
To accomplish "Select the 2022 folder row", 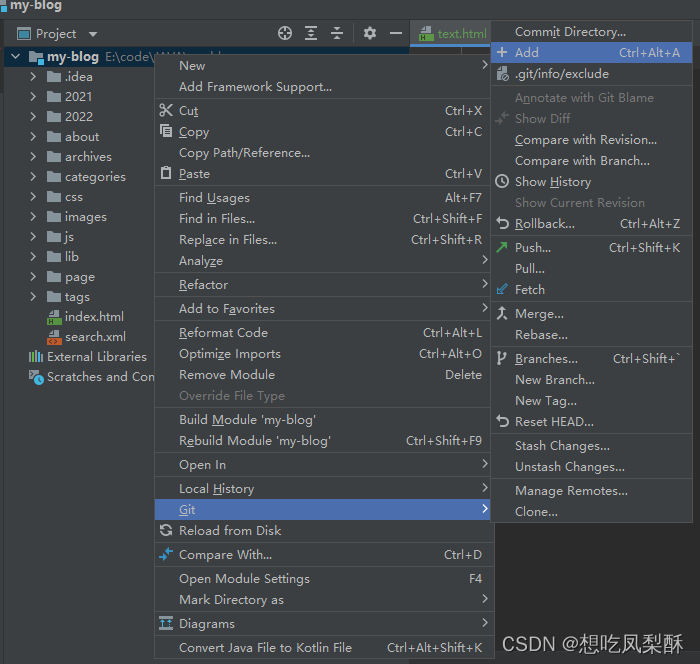I will coord(79,117).
